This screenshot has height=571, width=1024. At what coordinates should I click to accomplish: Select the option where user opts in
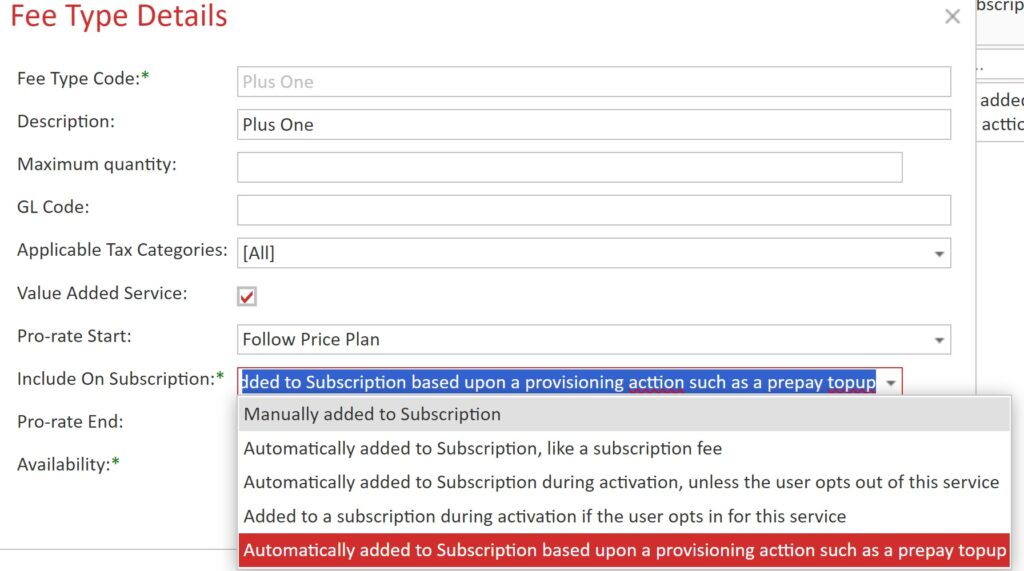[544, 517]
